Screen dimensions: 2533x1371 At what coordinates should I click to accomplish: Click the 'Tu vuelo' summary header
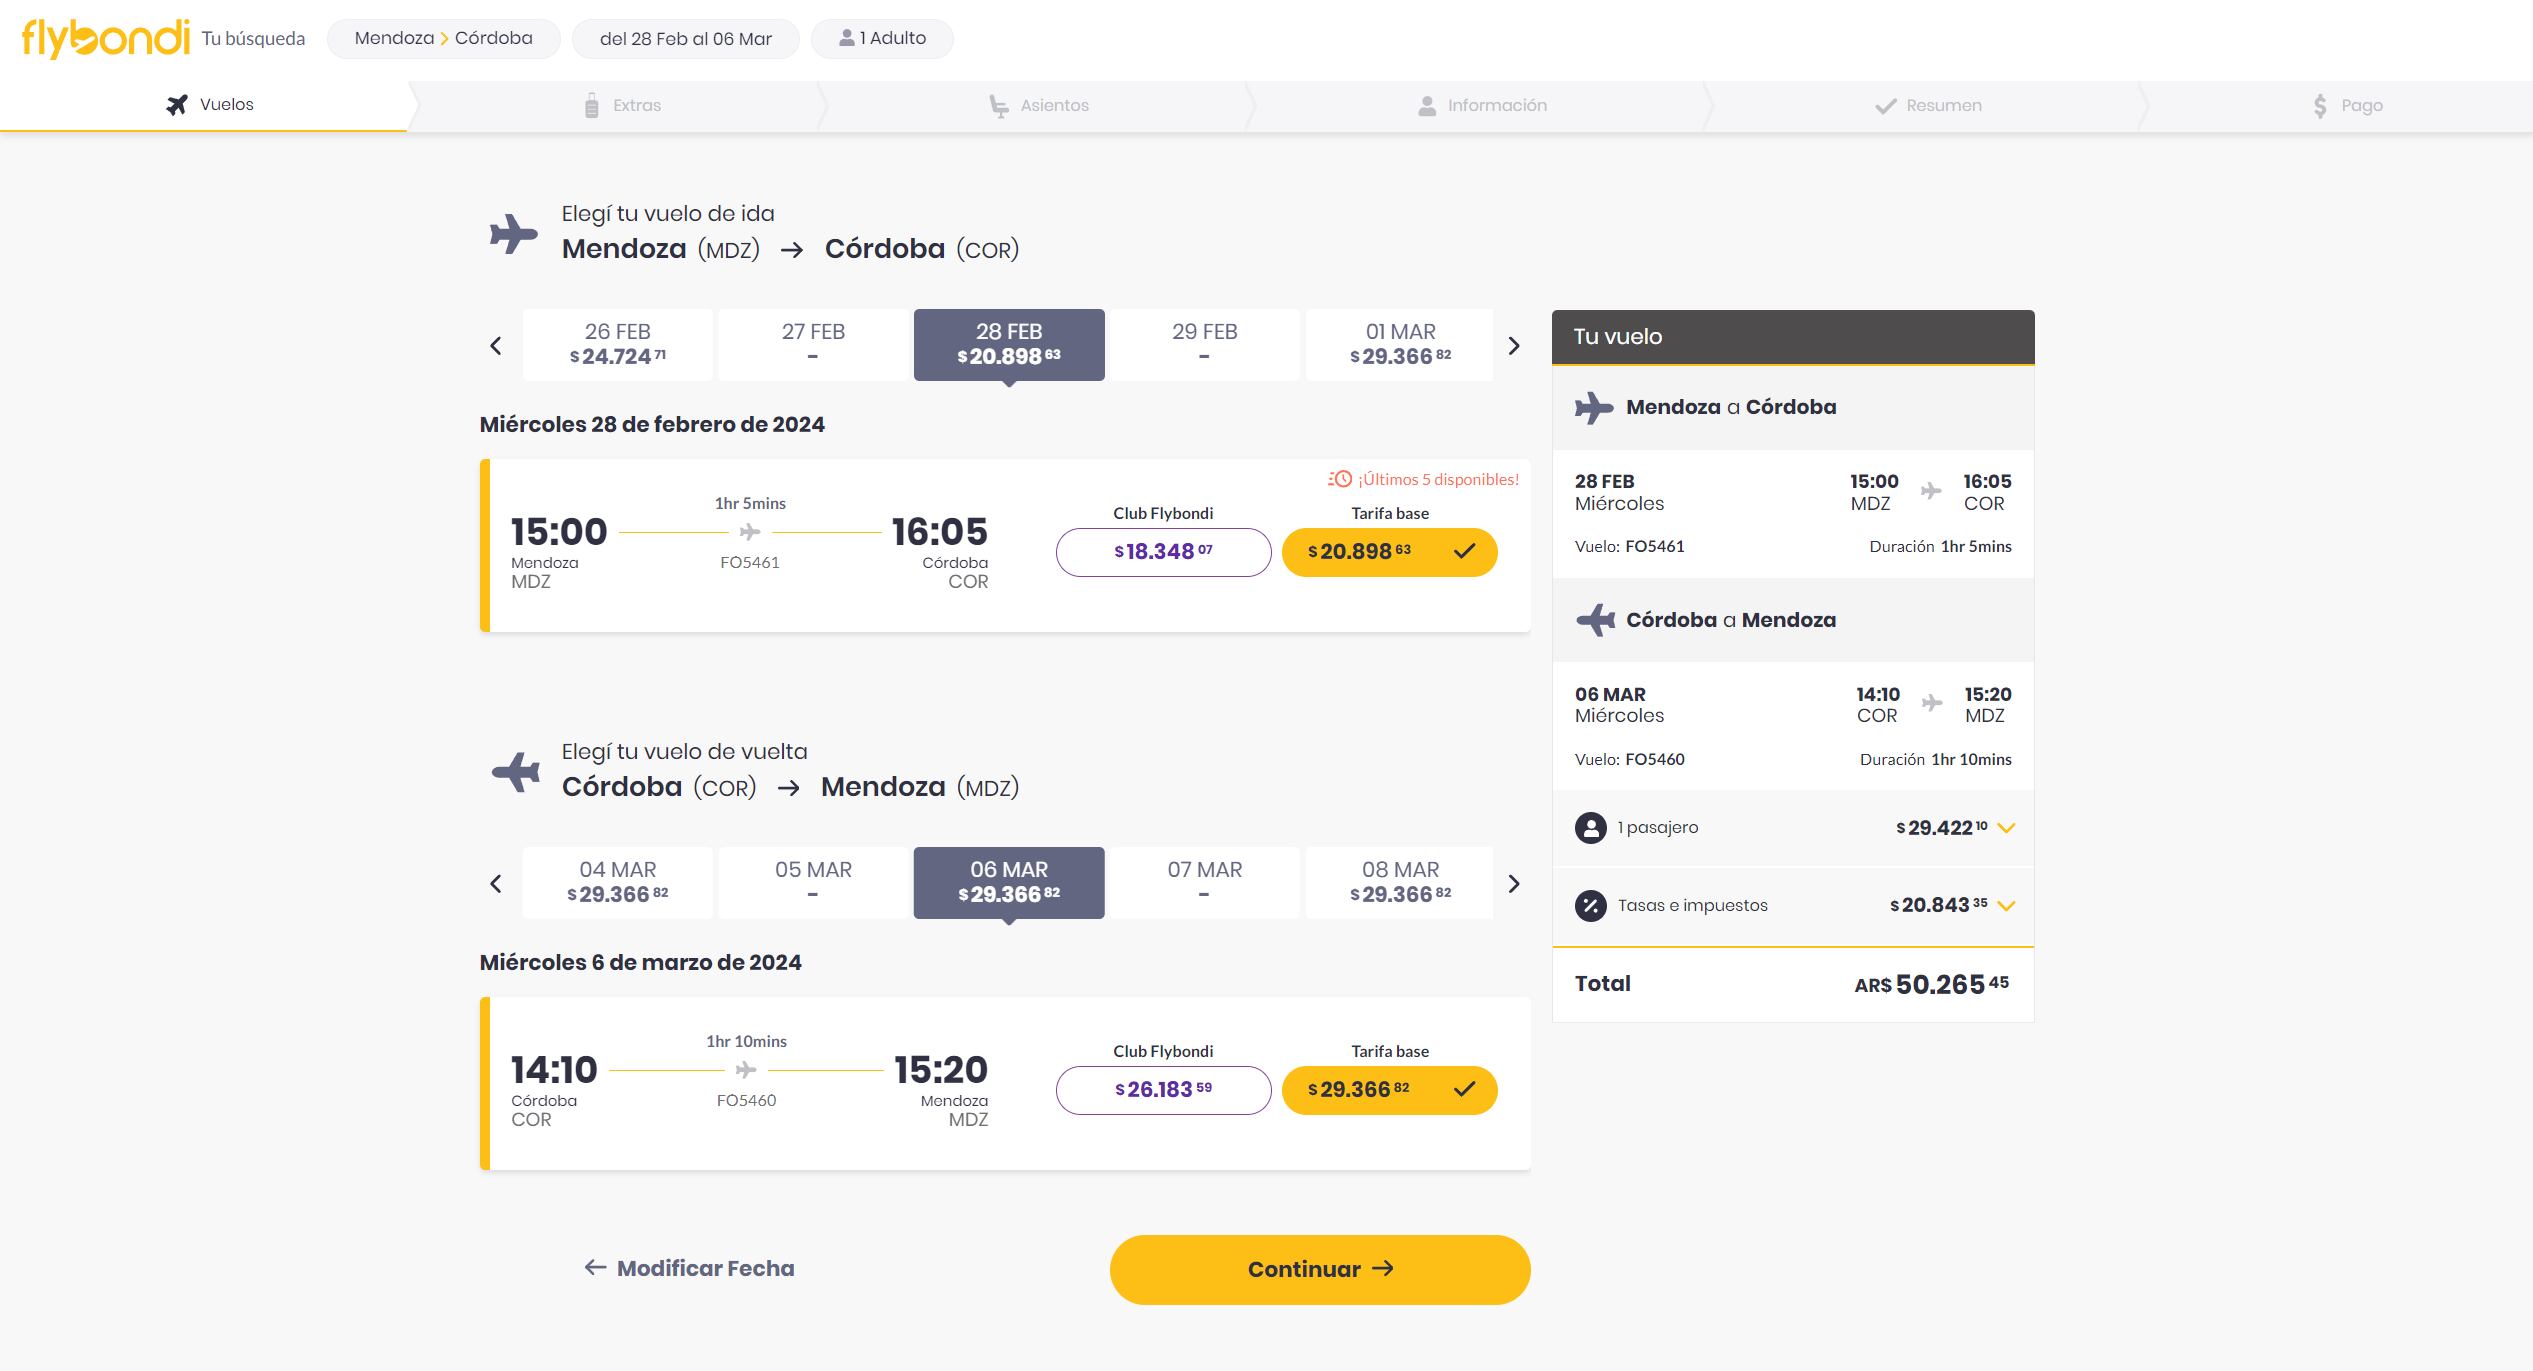(x=1793, y=337)
